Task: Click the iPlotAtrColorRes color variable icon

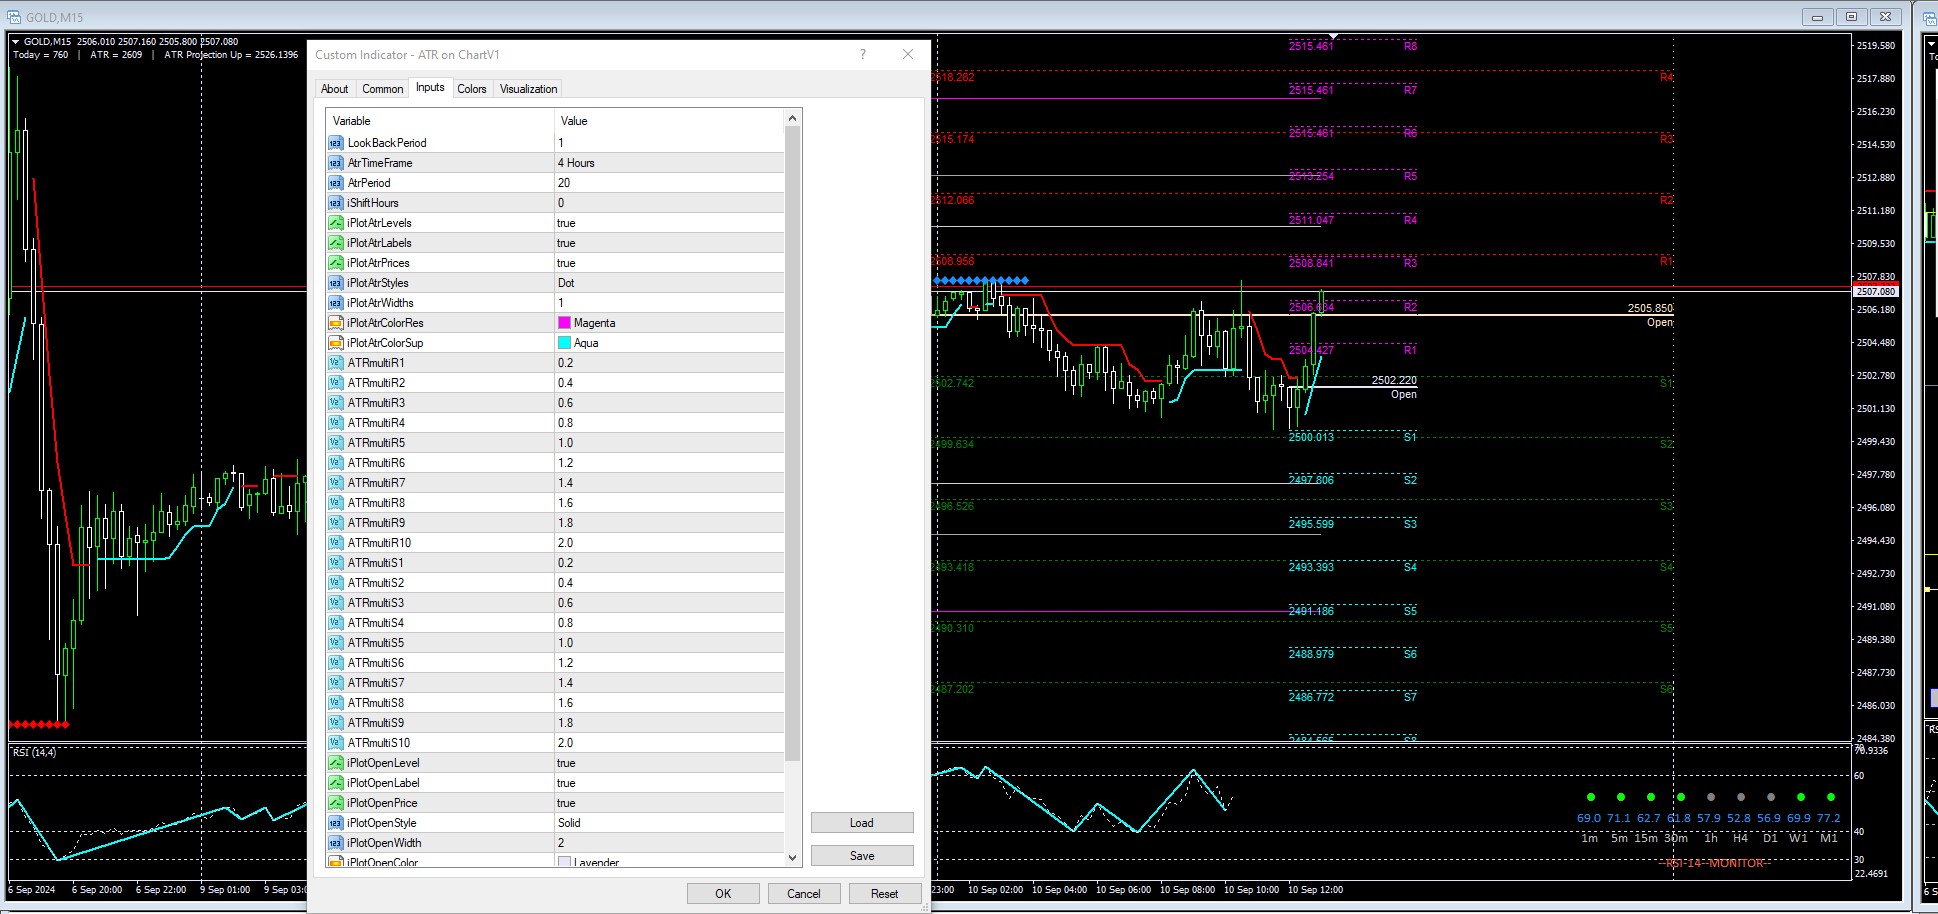Action: [x=336, y=323]
